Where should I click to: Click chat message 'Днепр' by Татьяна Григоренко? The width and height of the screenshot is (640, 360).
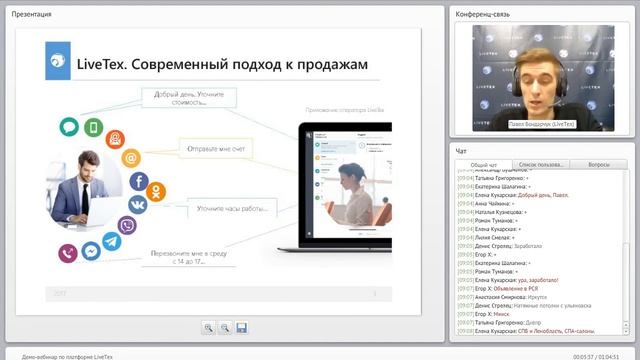533,322
